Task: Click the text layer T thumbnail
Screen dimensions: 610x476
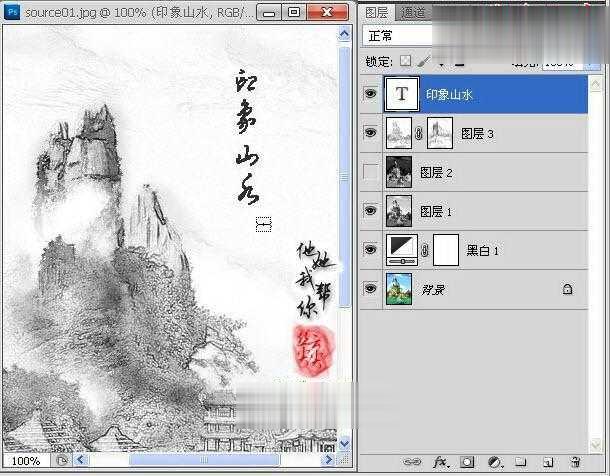Action: 402,94
